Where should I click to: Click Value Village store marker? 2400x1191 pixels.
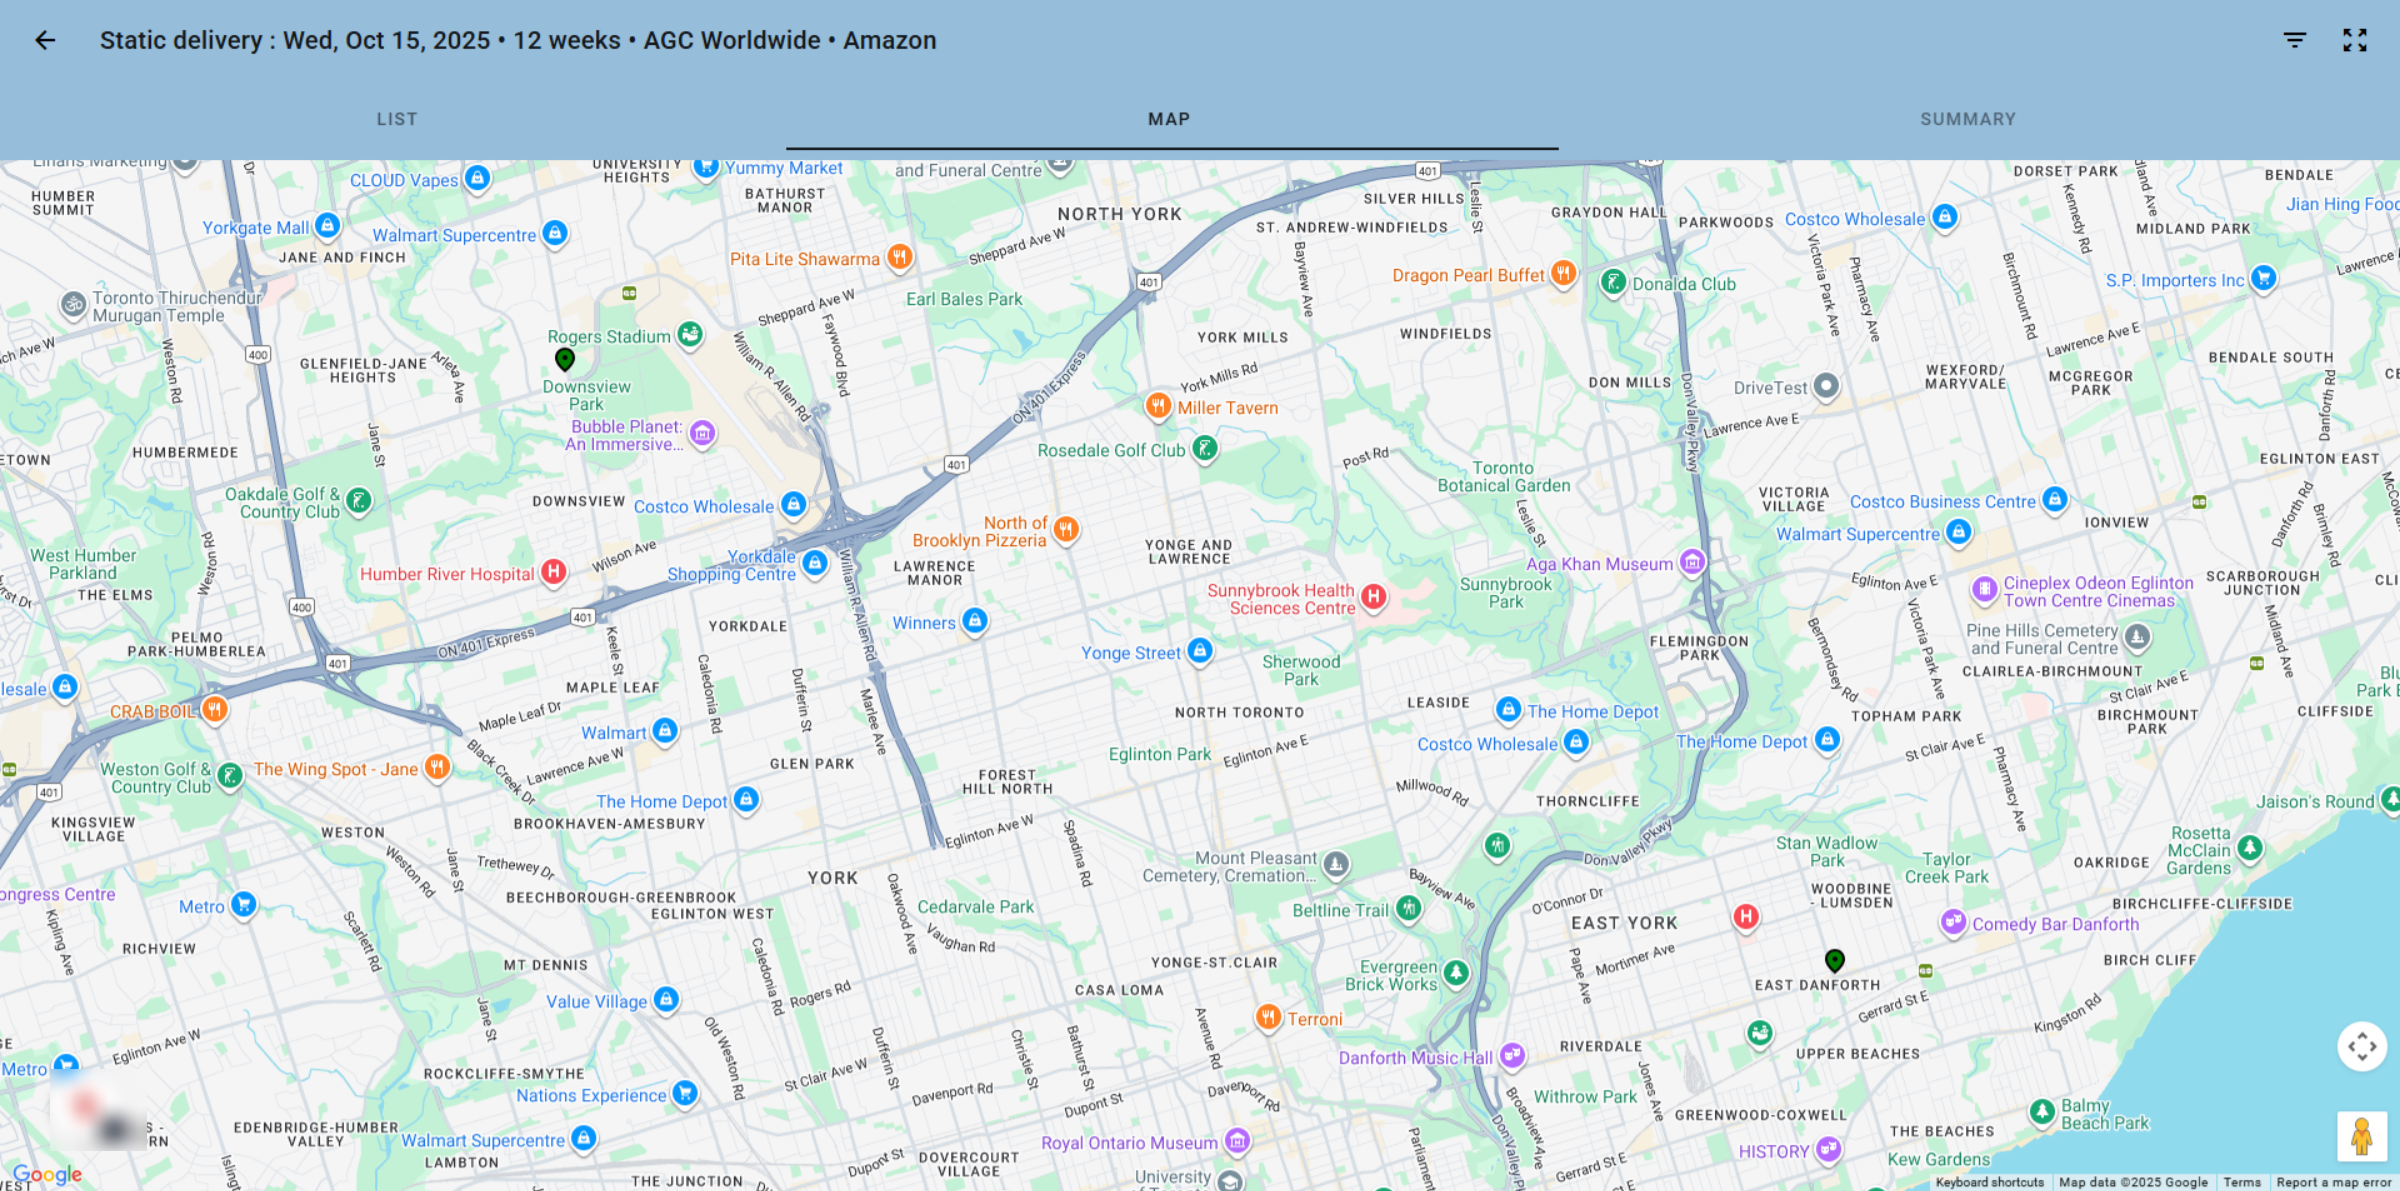click(x=666, y=1000)
